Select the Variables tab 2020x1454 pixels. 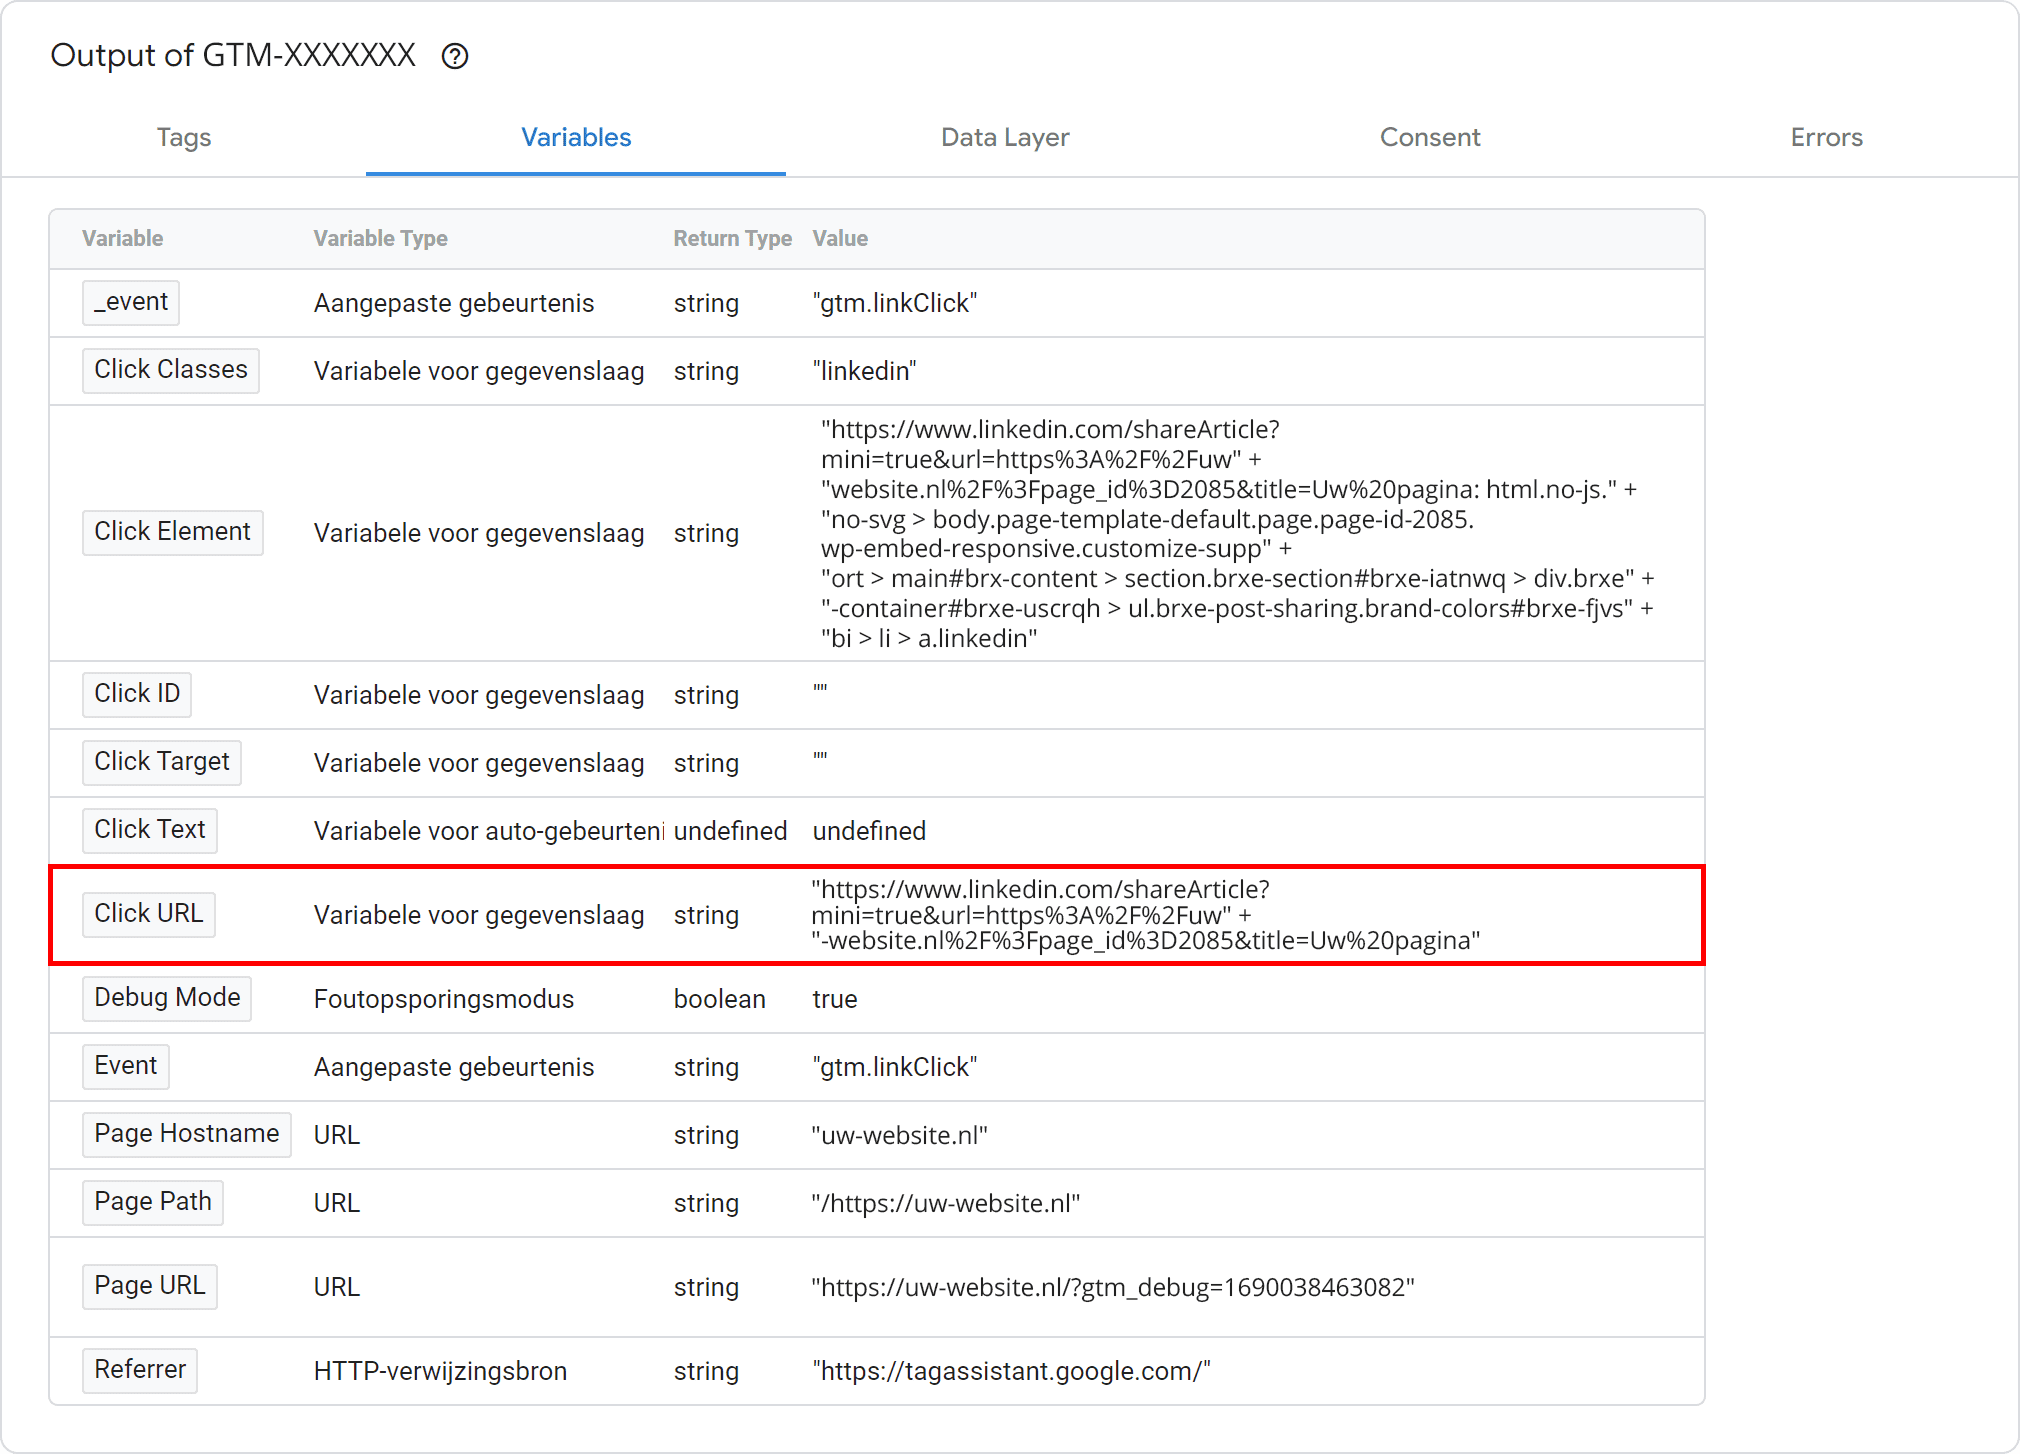(x=576, y=137)
